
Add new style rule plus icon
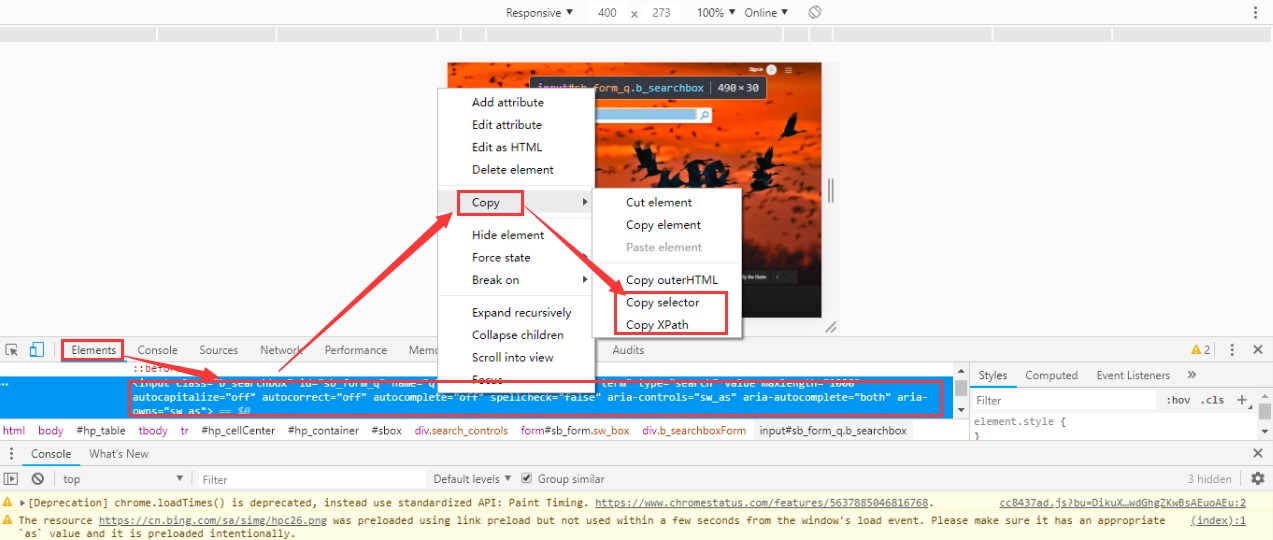pyautogui.click(x=1241, y=400)
